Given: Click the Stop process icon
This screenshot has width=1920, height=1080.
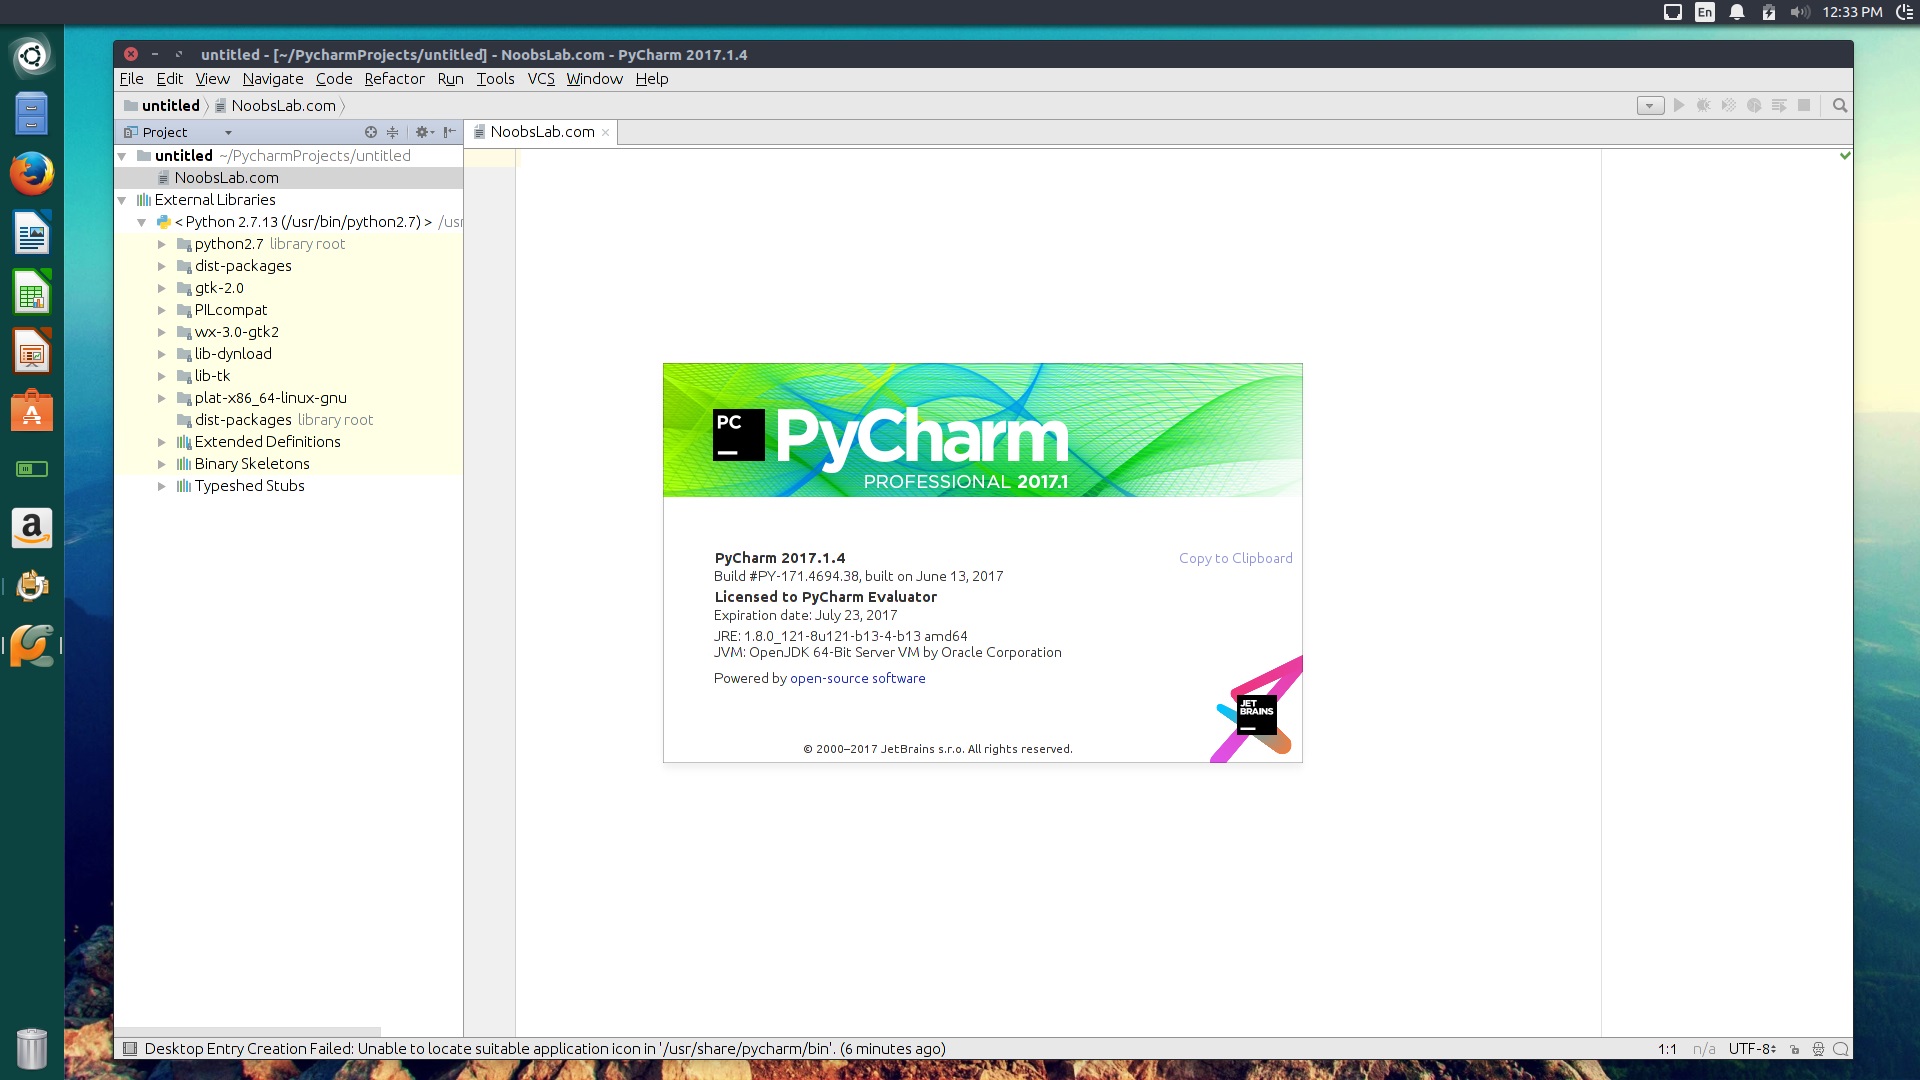Looking at the screenshot, I should [1803, 105].
